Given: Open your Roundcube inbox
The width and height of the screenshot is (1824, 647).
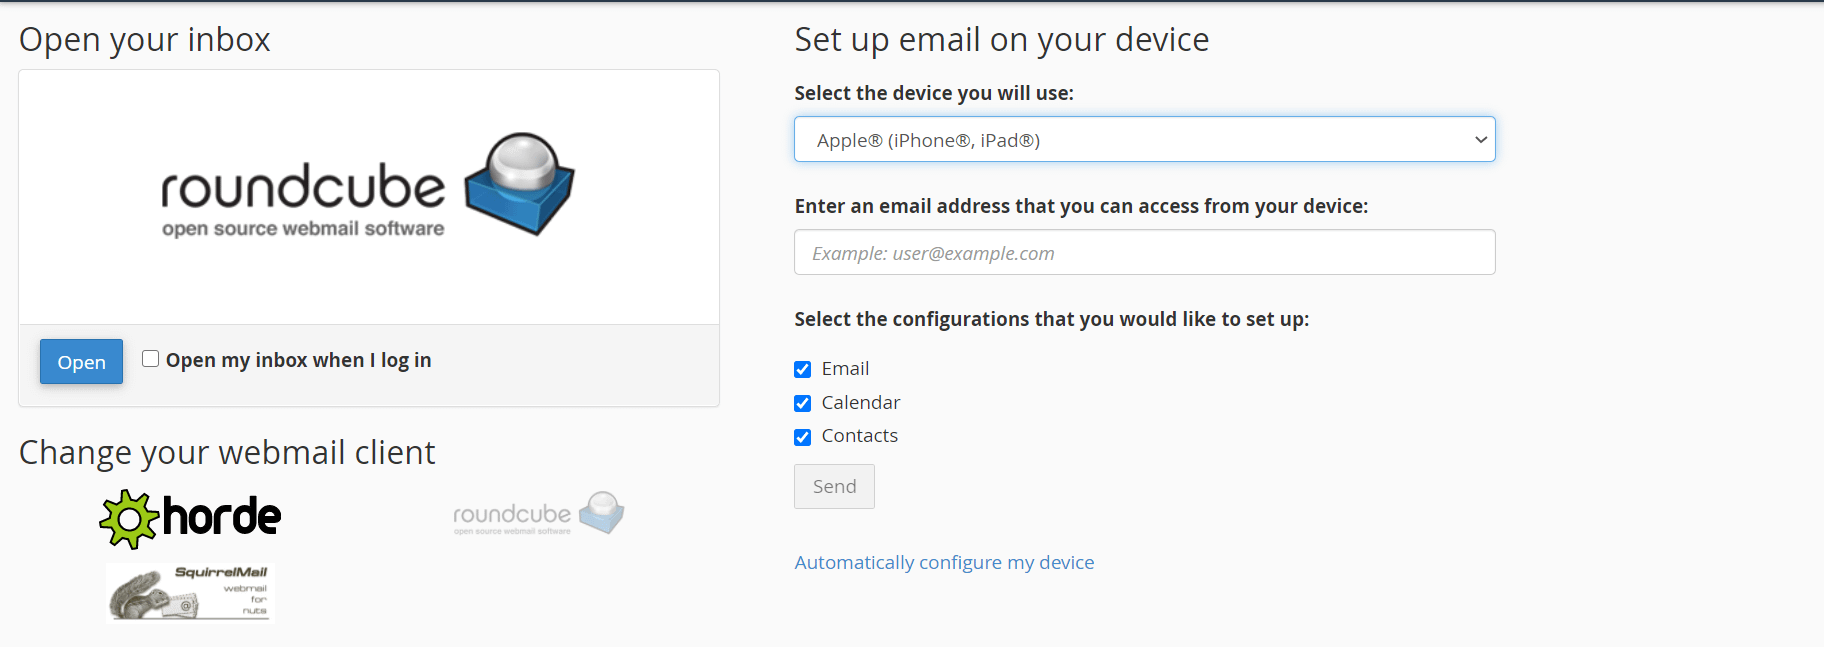Looking at the screenshot, I should [81, 361].
